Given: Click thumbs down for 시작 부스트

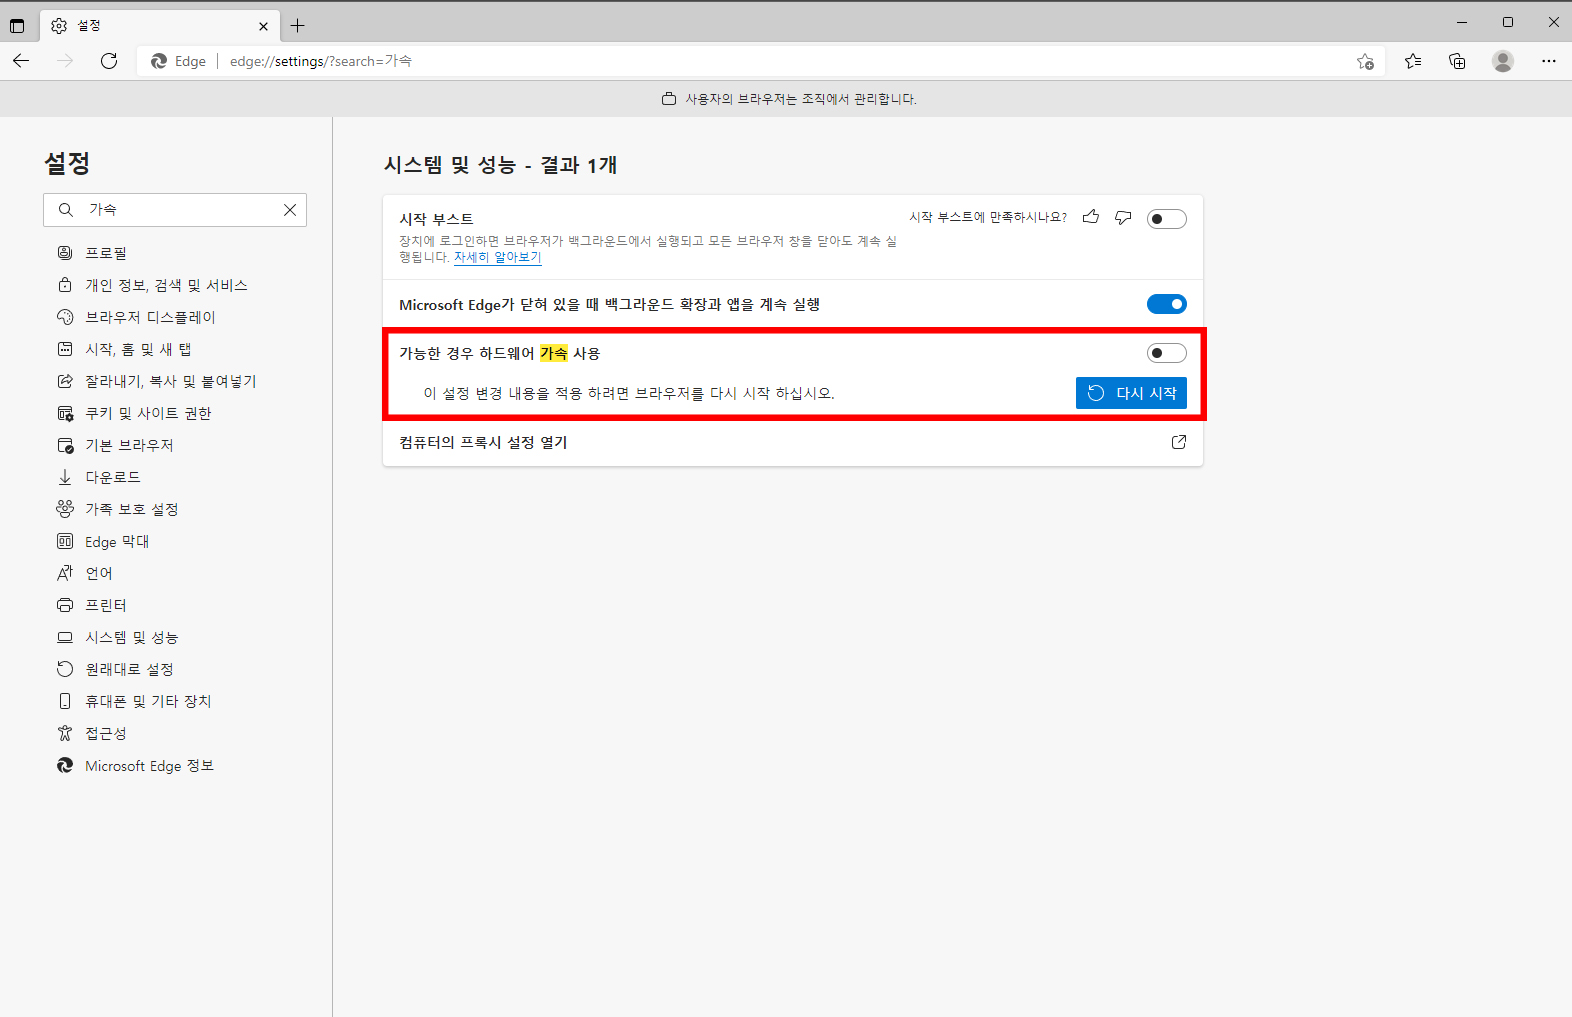Looking at the screenshot, I should [x=1123, y=217].
